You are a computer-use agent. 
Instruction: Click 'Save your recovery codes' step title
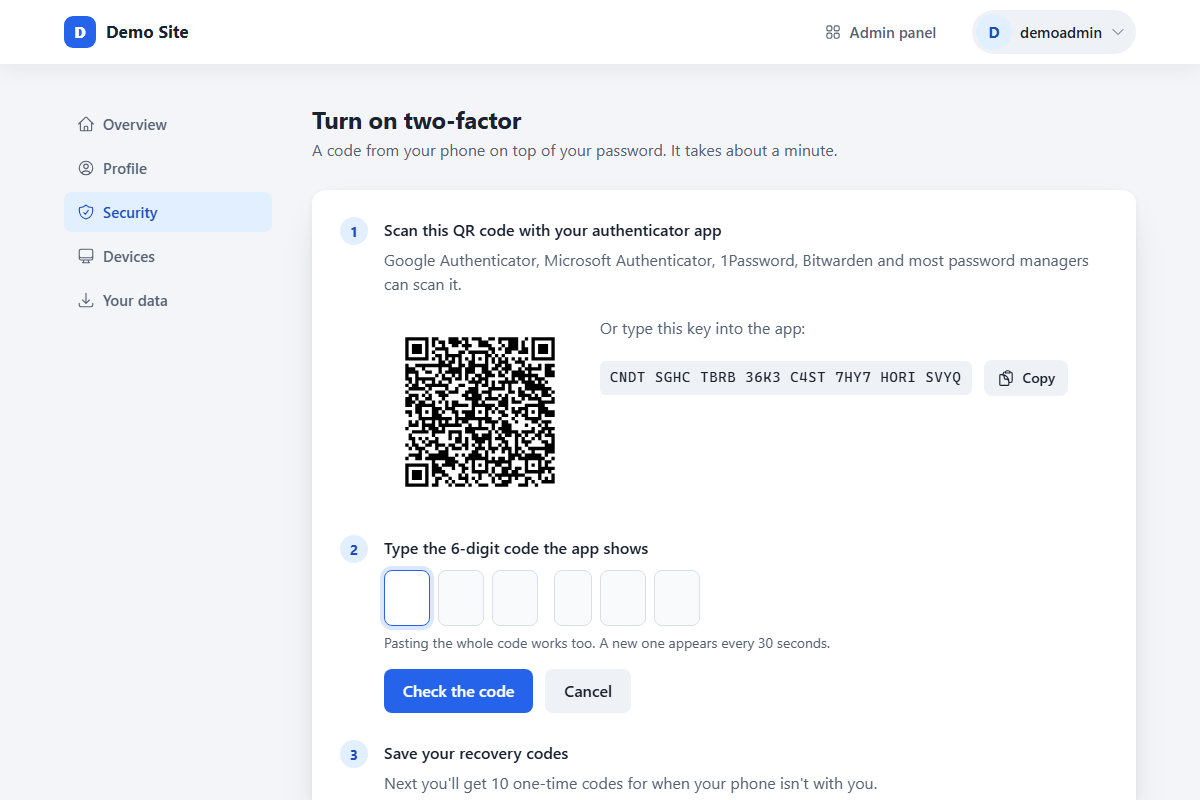pos(476,753)
